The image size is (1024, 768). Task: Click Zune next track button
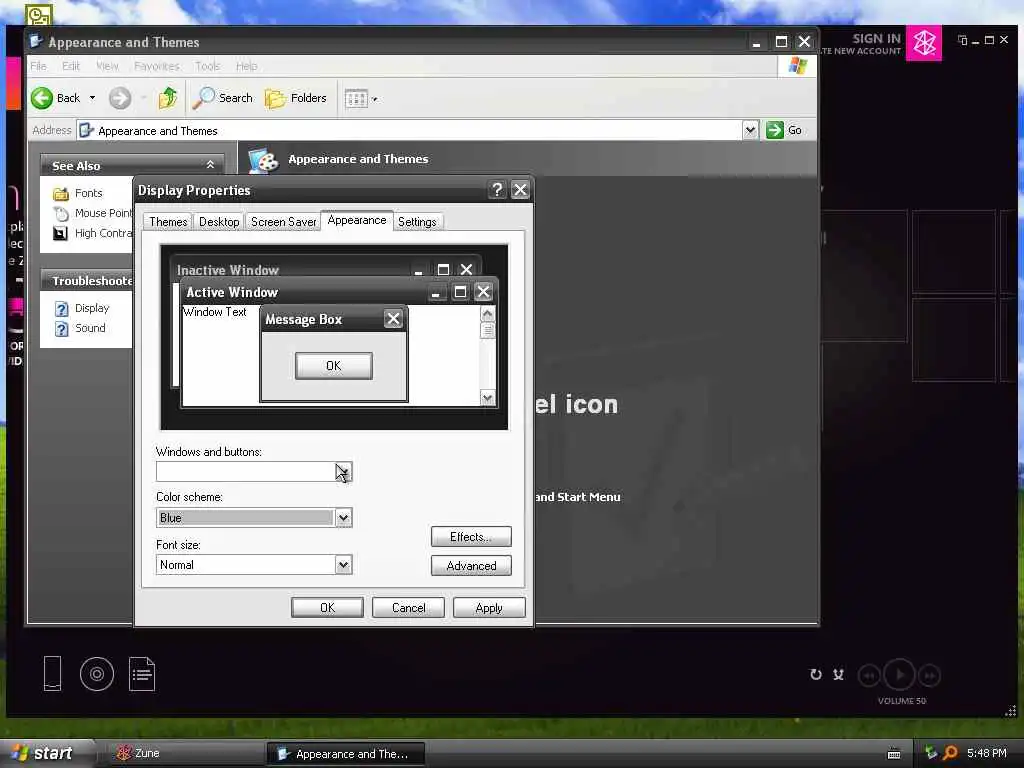930,675
